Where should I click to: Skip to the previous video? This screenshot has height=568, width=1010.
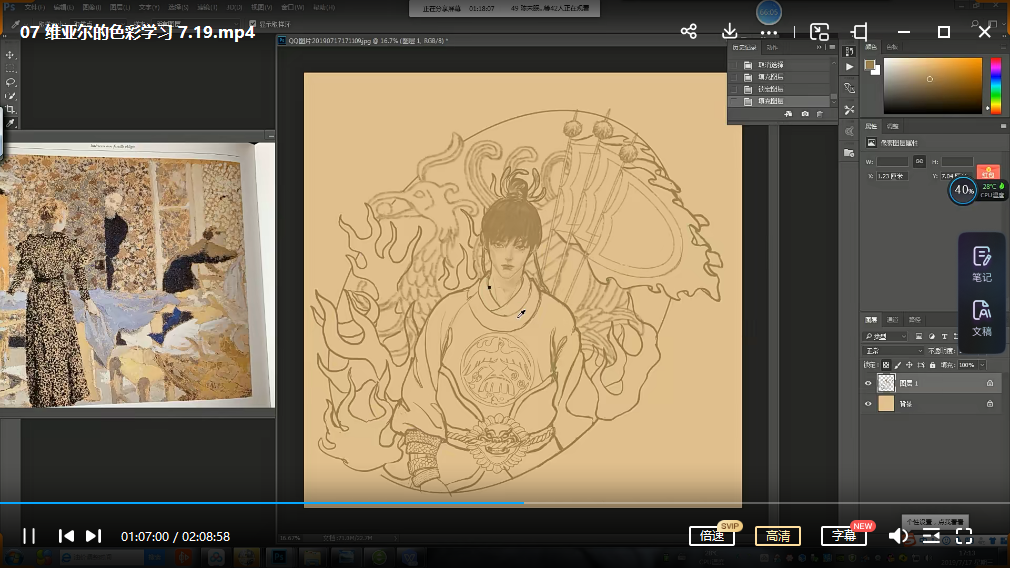66,536
